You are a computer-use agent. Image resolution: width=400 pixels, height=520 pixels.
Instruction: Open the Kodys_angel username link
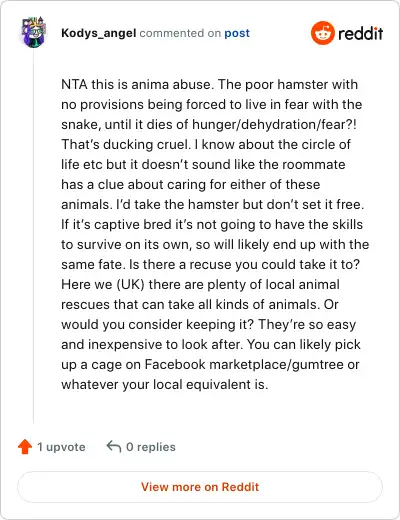[x=99, y=33]
